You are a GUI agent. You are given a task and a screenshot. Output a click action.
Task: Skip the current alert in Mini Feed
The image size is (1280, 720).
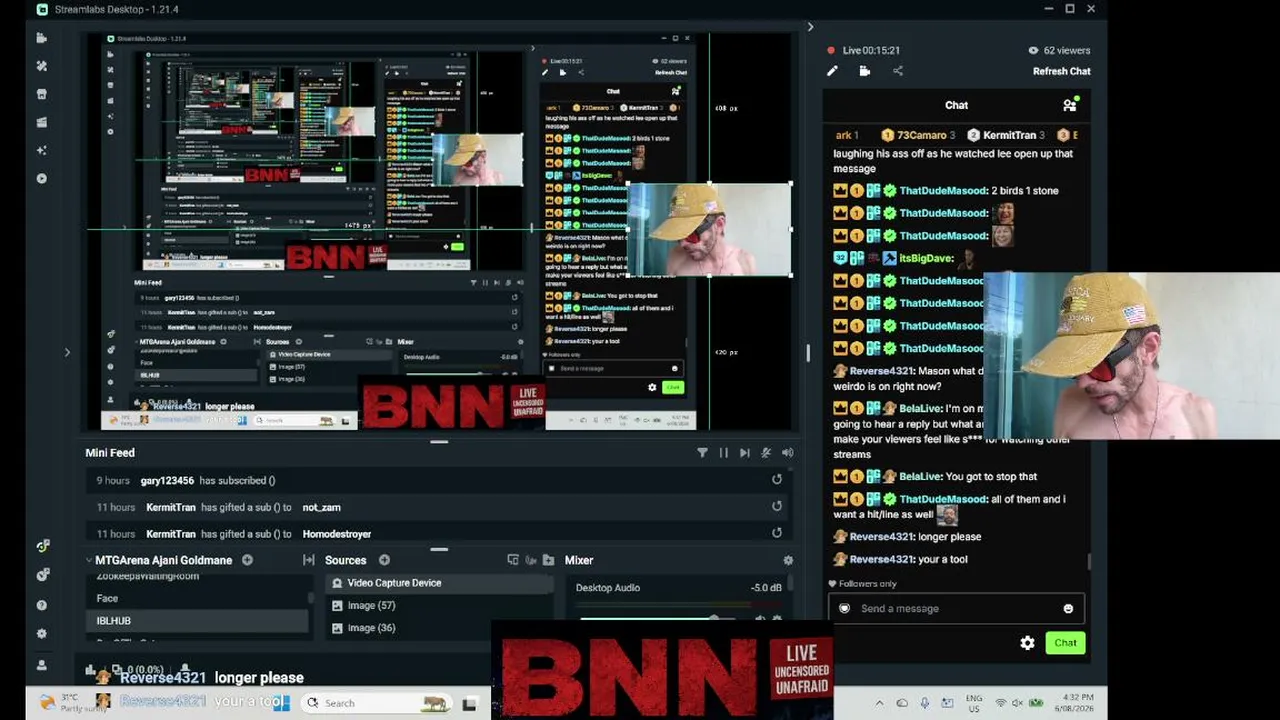pos(744,453)
